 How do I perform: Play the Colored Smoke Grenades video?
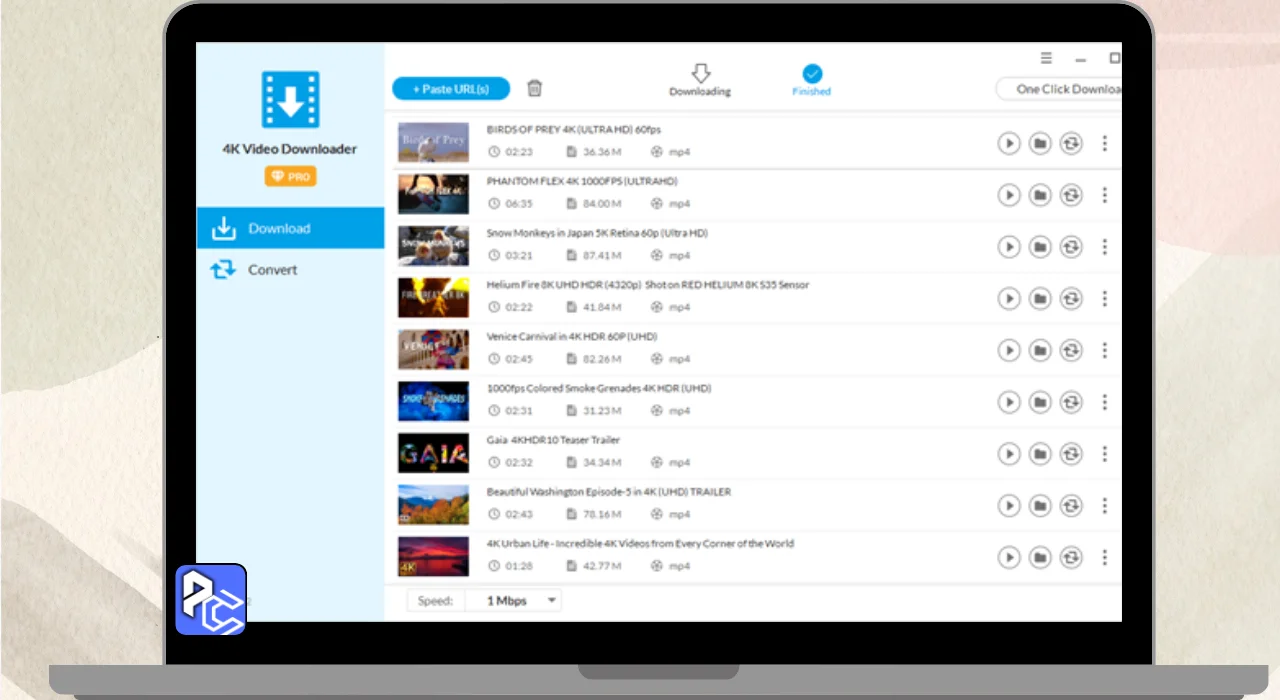[1009, 402]
